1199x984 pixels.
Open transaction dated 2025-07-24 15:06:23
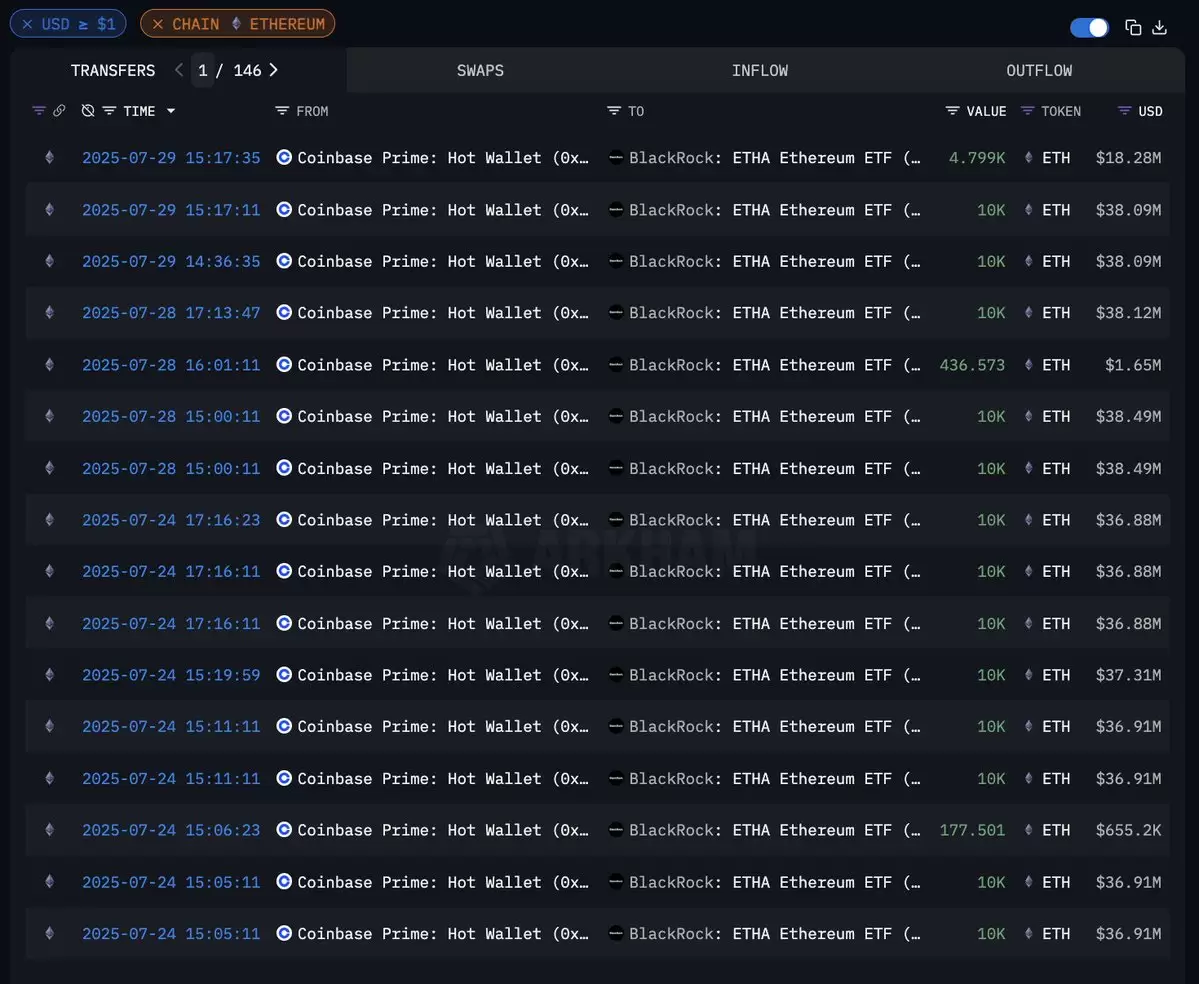(x=171, y=830)
